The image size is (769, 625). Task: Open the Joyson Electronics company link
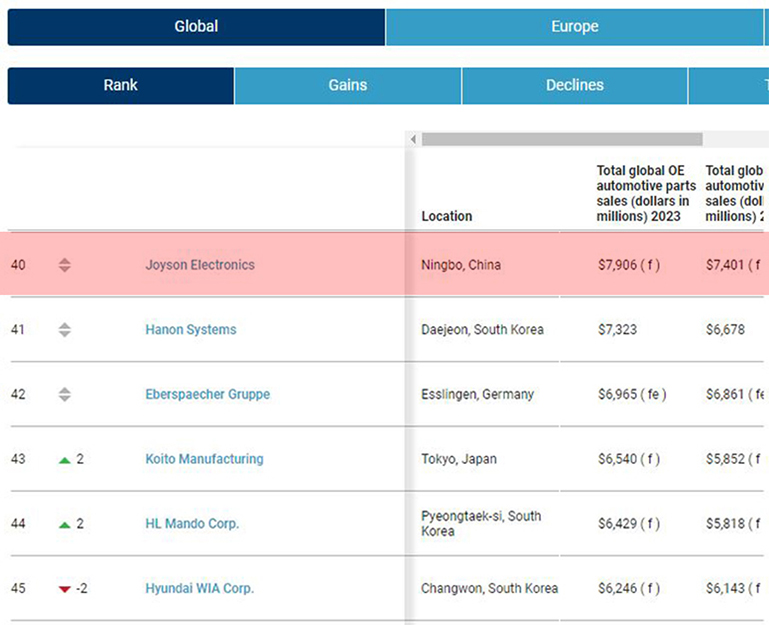pos(200,265)
